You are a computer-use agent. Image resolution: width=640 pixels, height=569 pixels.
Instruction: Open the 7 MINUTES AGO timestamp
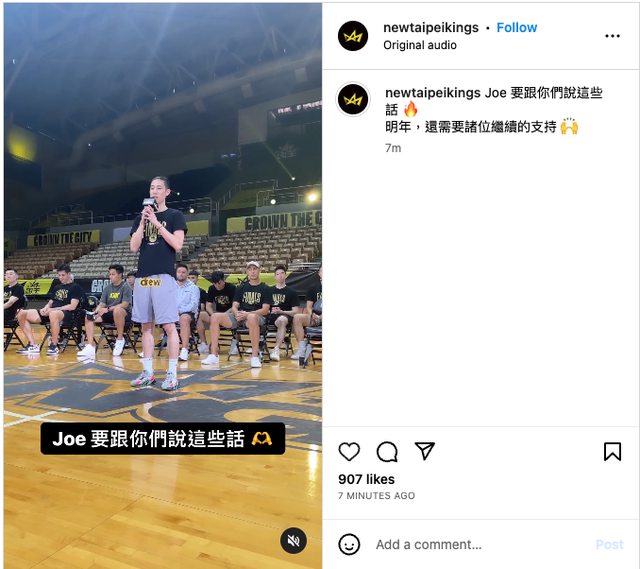click(x=376, y=496)
